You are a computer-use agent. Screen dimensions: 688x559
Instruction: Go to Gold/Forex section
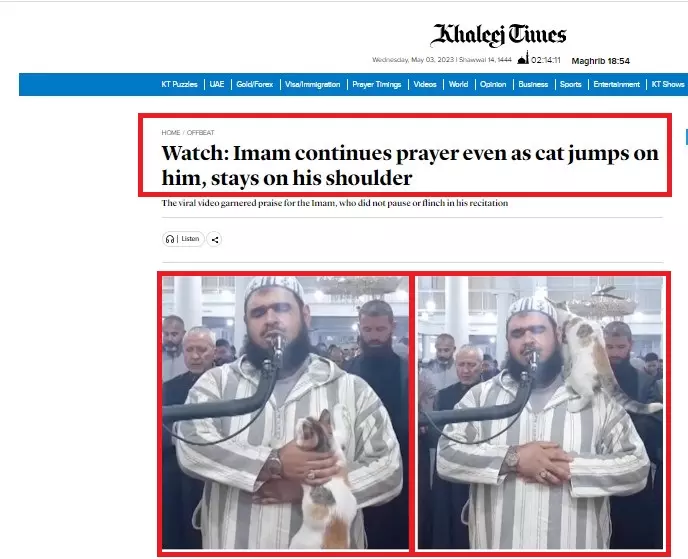[x=254, y=84]
